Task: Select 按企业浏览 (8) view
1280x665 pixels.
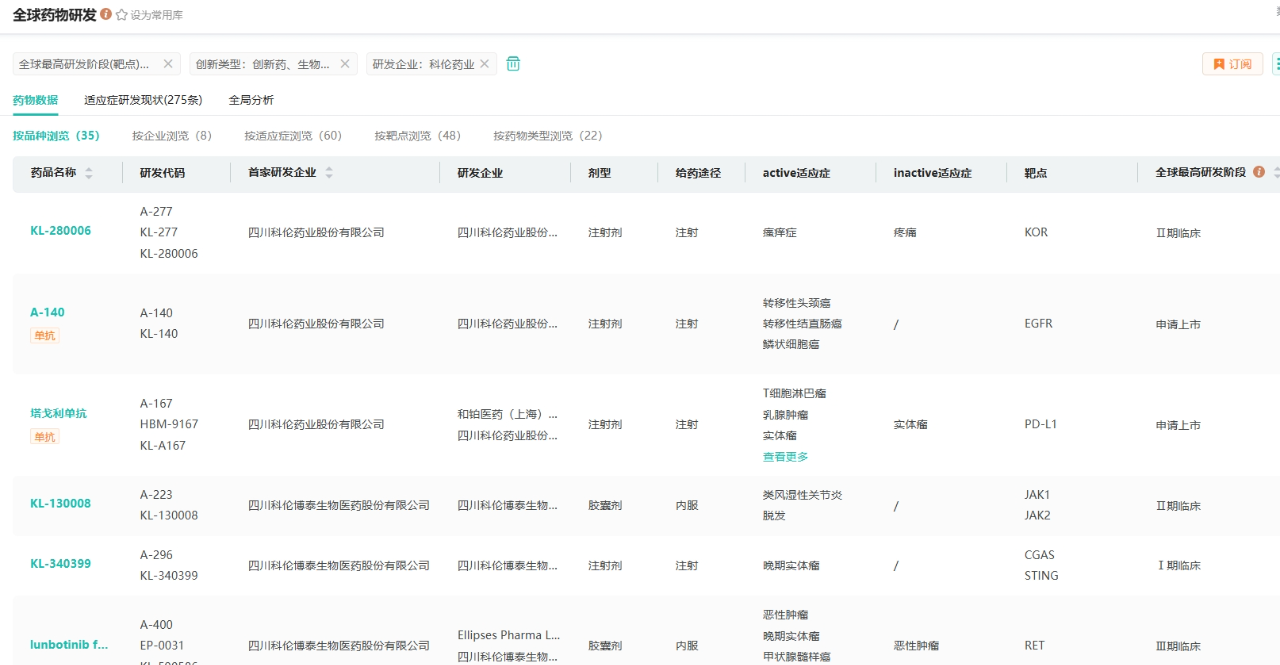Action: 172,136
